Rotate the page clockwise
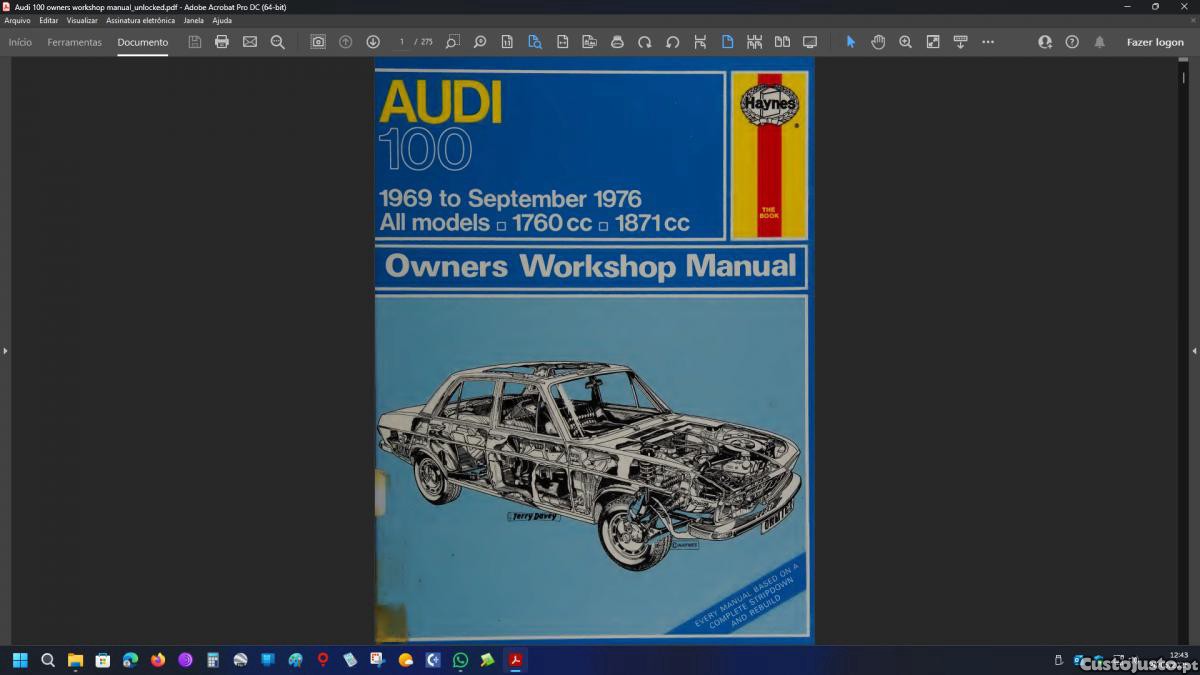1200x675 pixels. tap(645, 42)
